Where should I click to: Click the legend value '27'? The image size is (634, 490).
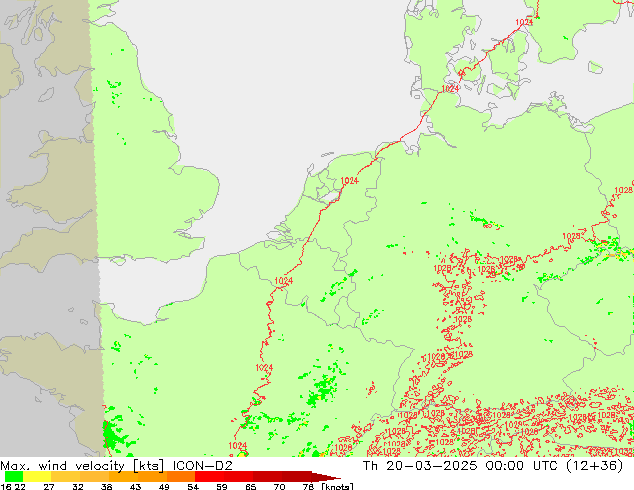click(49, 486)
